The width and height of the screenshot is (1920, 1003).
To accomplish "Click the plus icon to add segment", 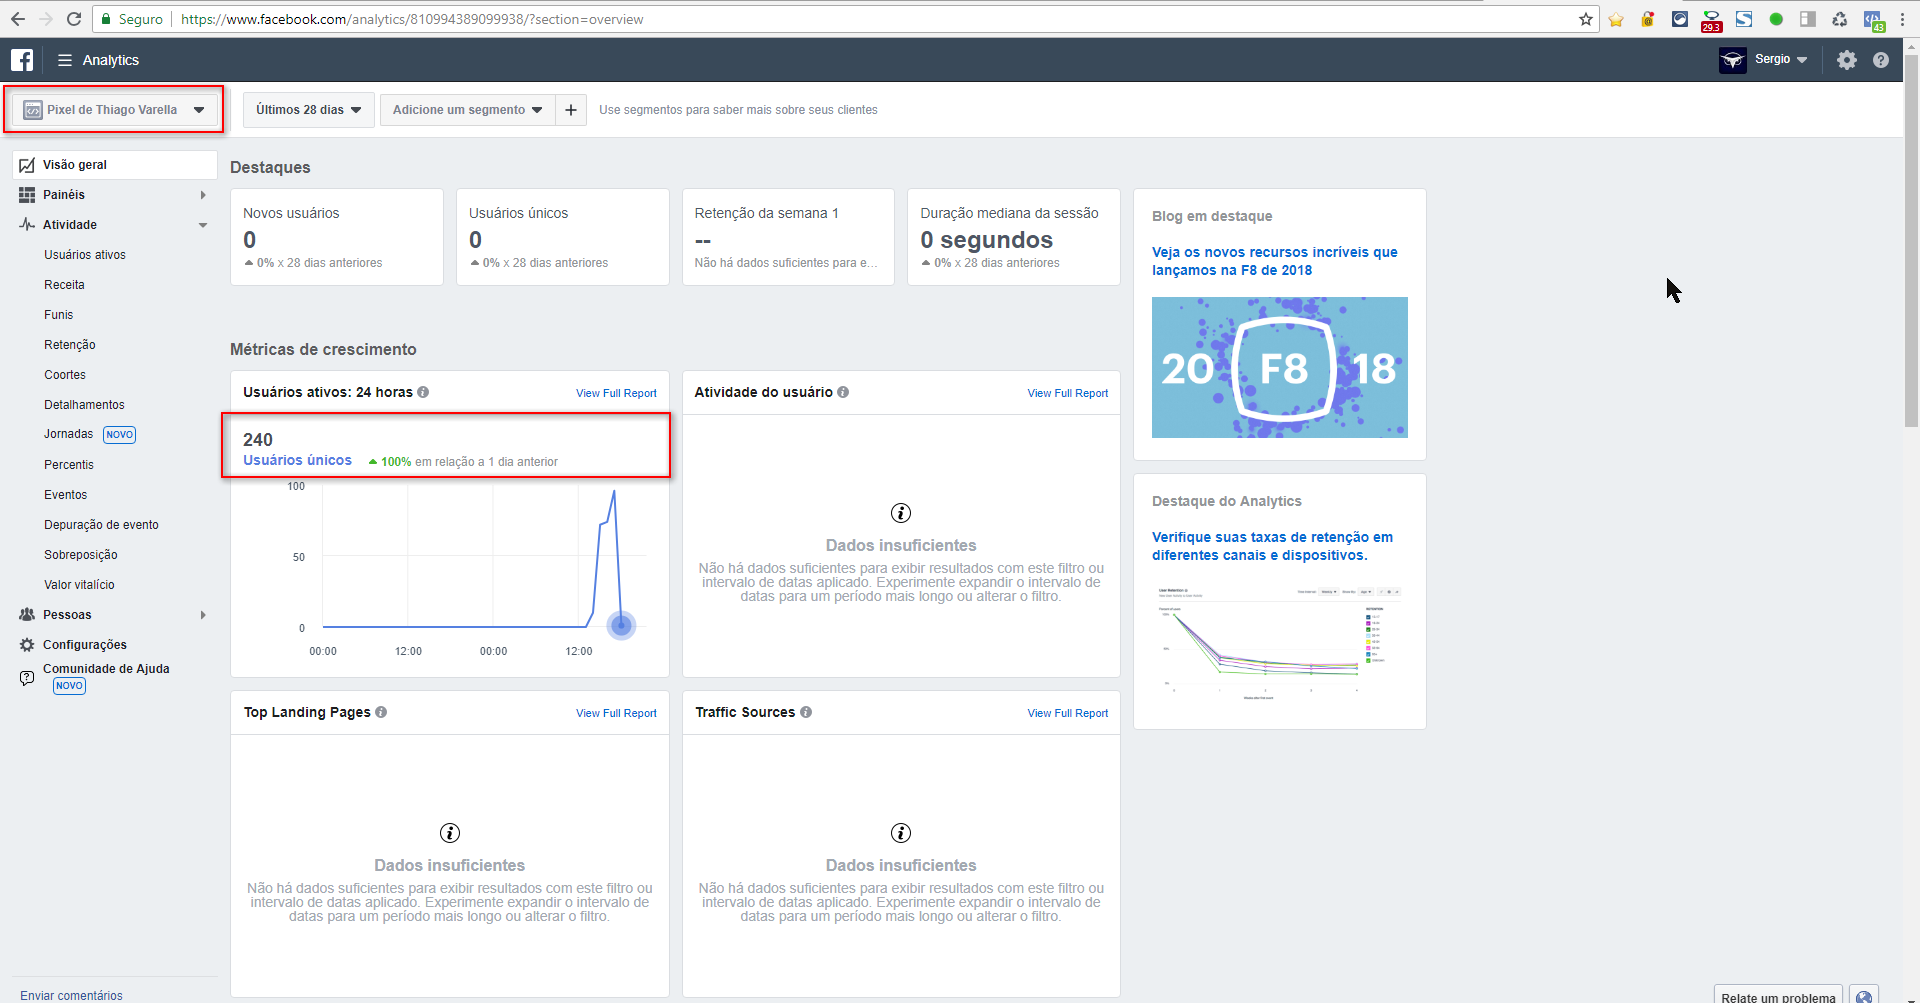I will (x=570, y=110).
